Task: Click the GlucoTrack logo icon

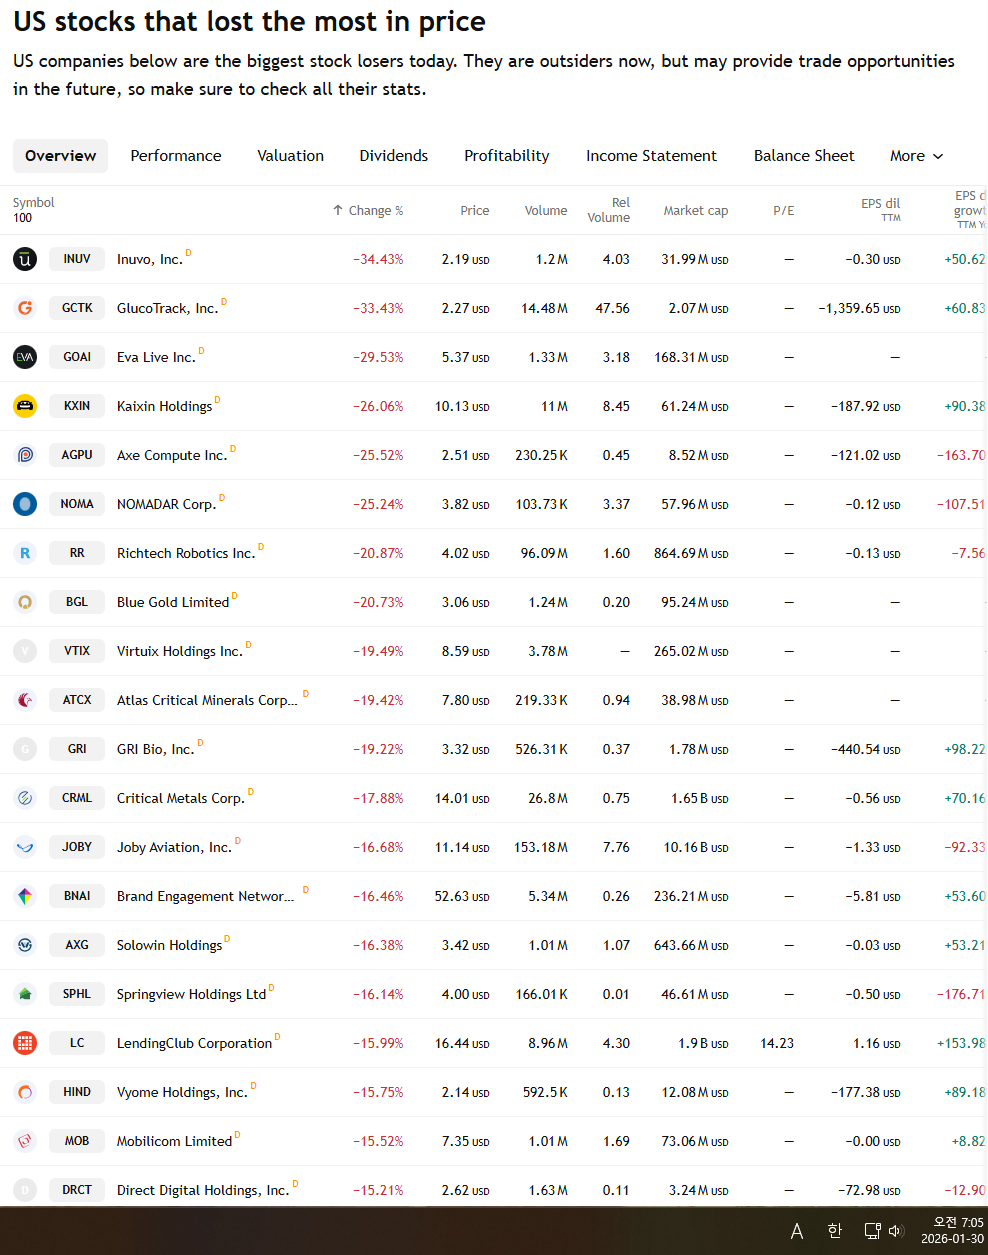Action: pyautogui.click(x=25, y=308)
